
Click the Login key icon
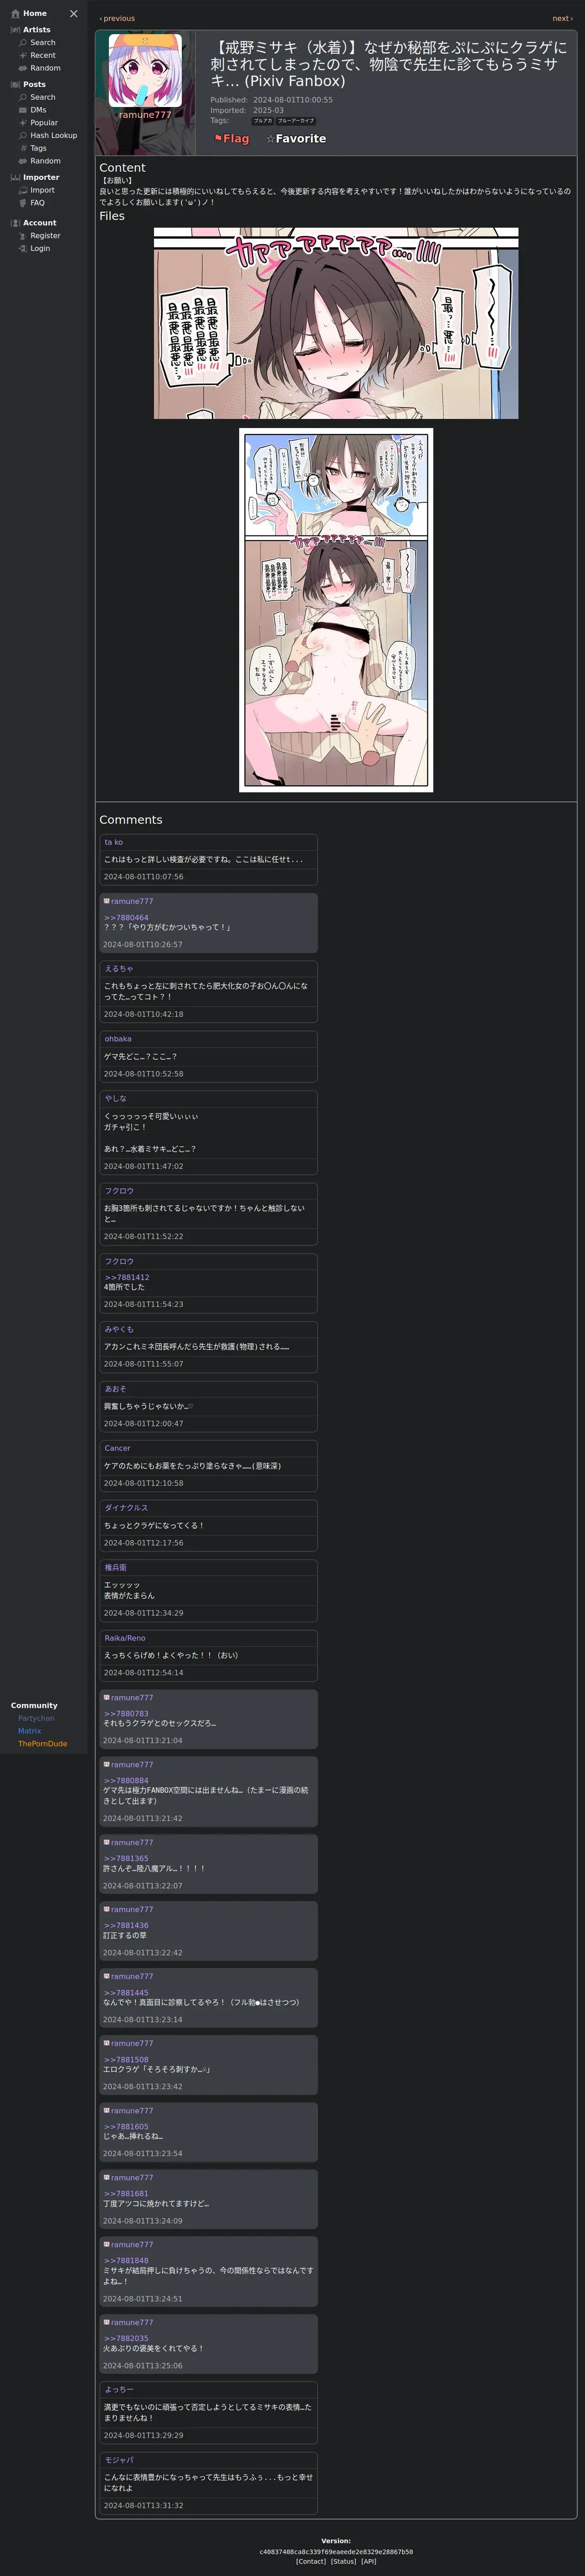pos(23,248)
